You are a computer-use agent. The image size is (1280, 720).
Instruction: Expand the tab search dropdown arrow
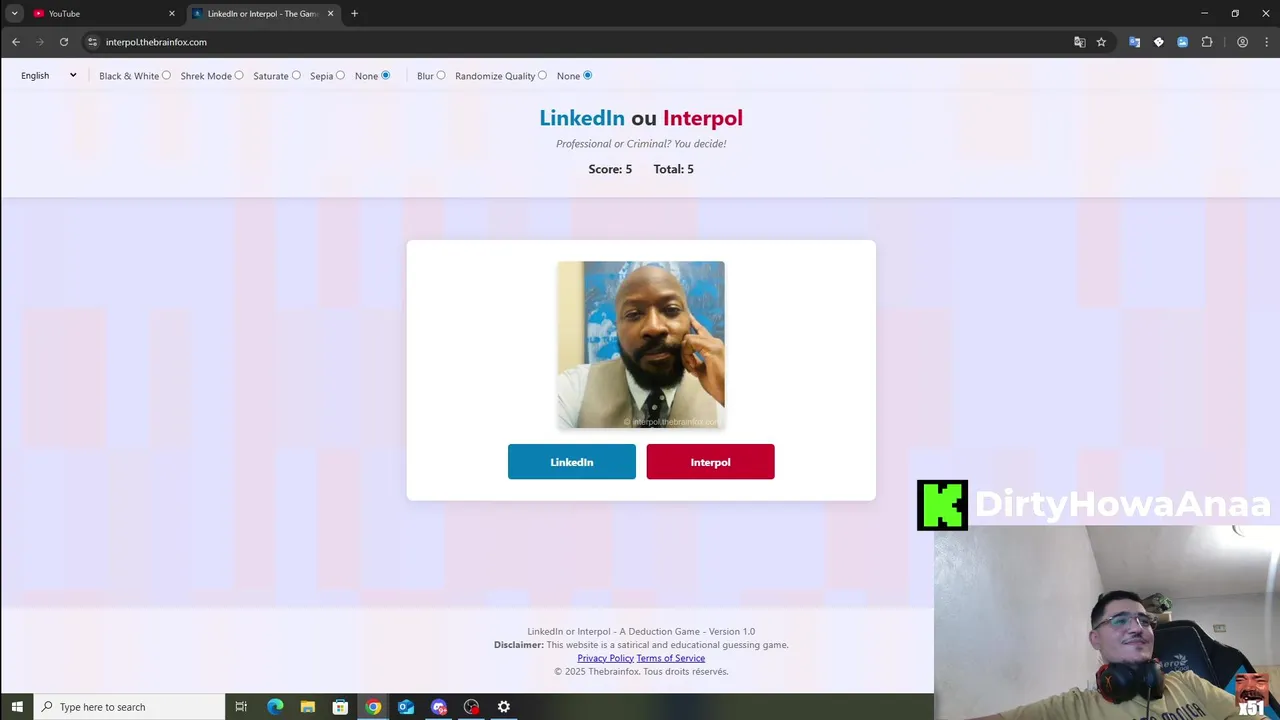[x=14, y=14]
